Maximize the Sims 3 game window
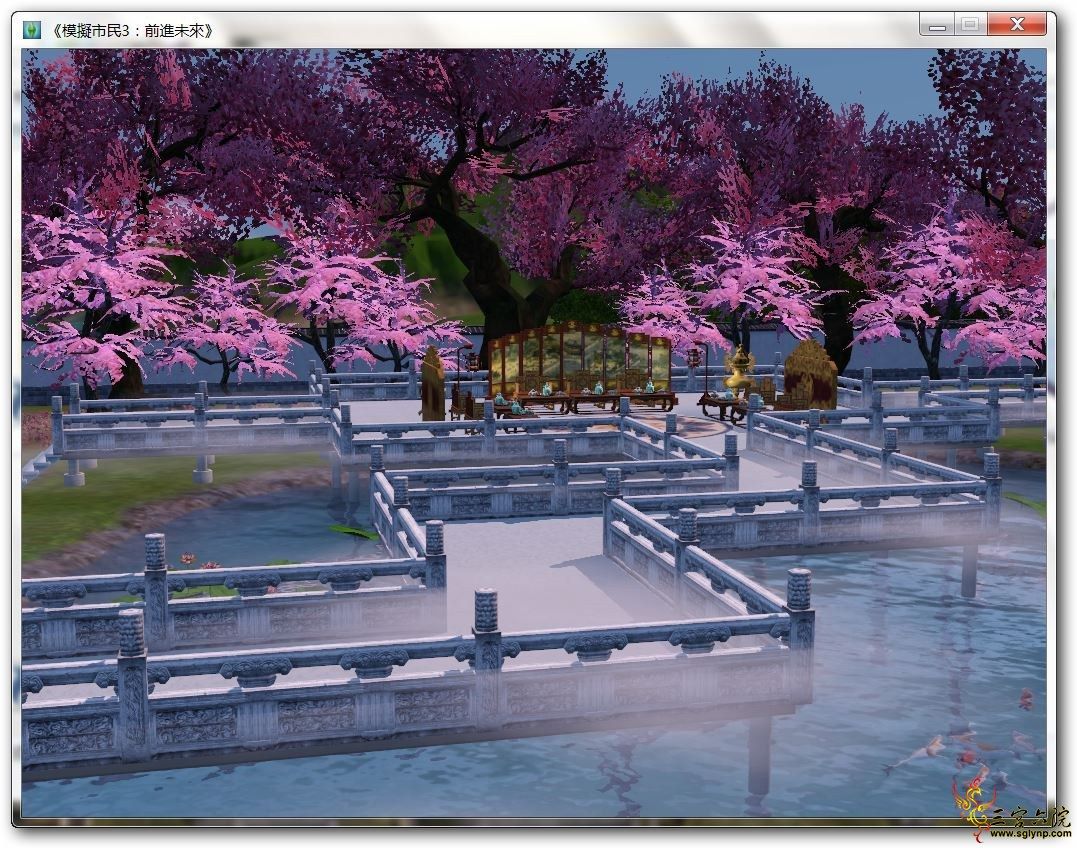 [970, 26]
